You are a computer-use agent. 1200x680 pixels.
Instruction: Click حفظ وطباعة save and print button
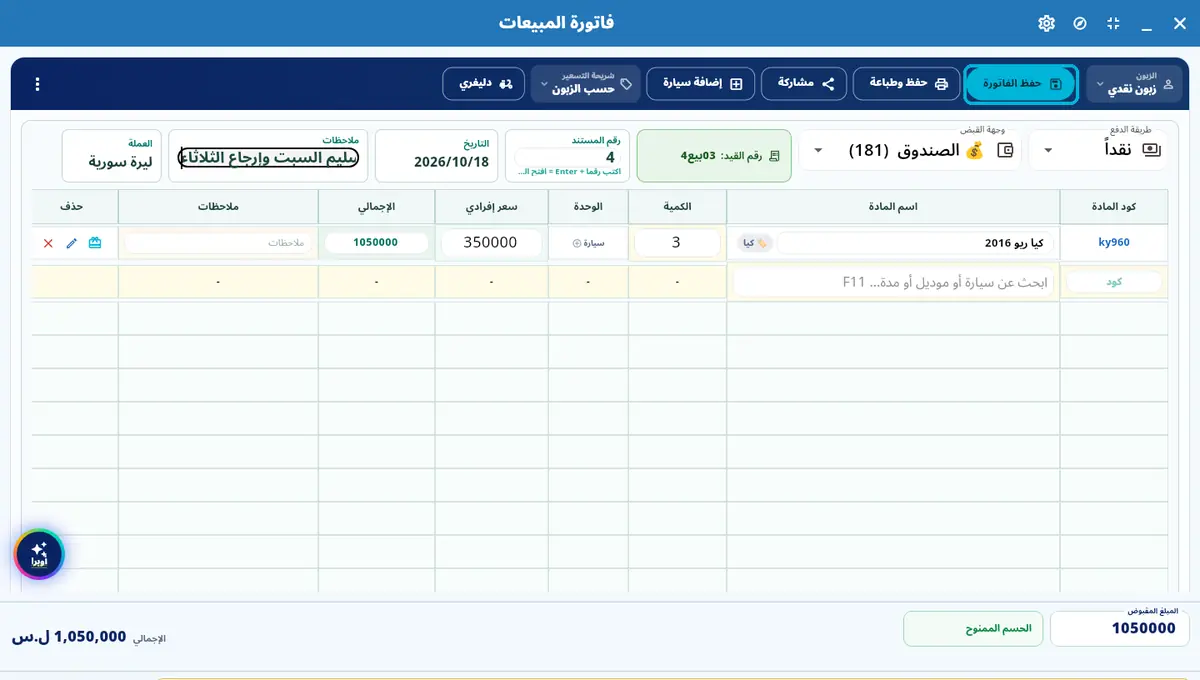(905, 84)
